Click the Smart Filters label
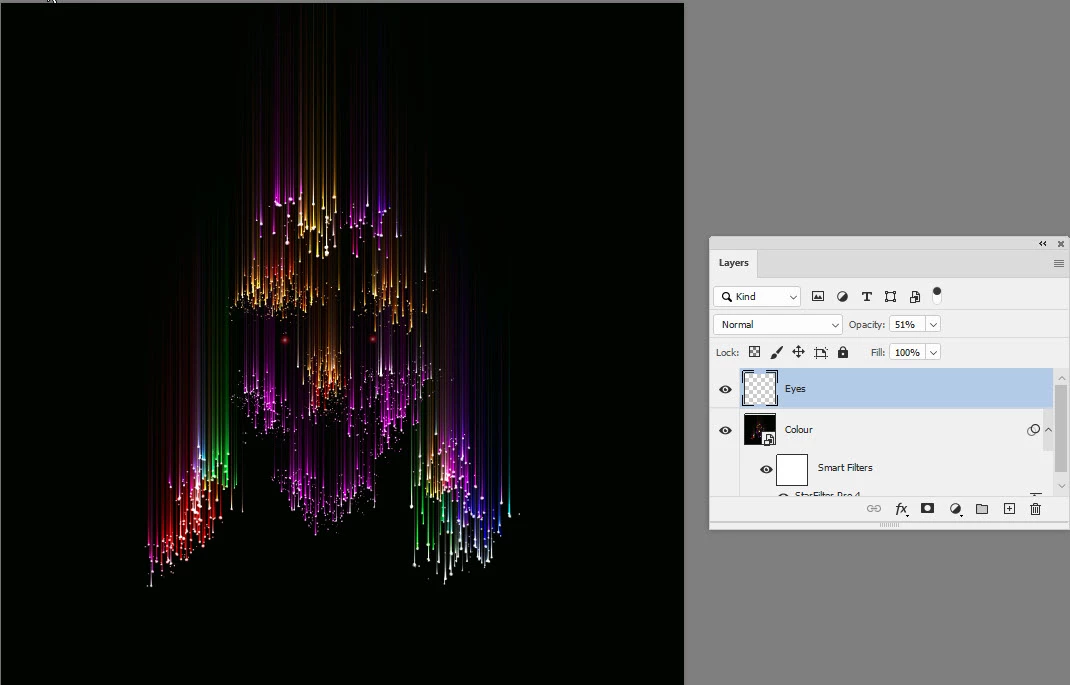Screen dimensions: 1070x685 coord(845,468)
